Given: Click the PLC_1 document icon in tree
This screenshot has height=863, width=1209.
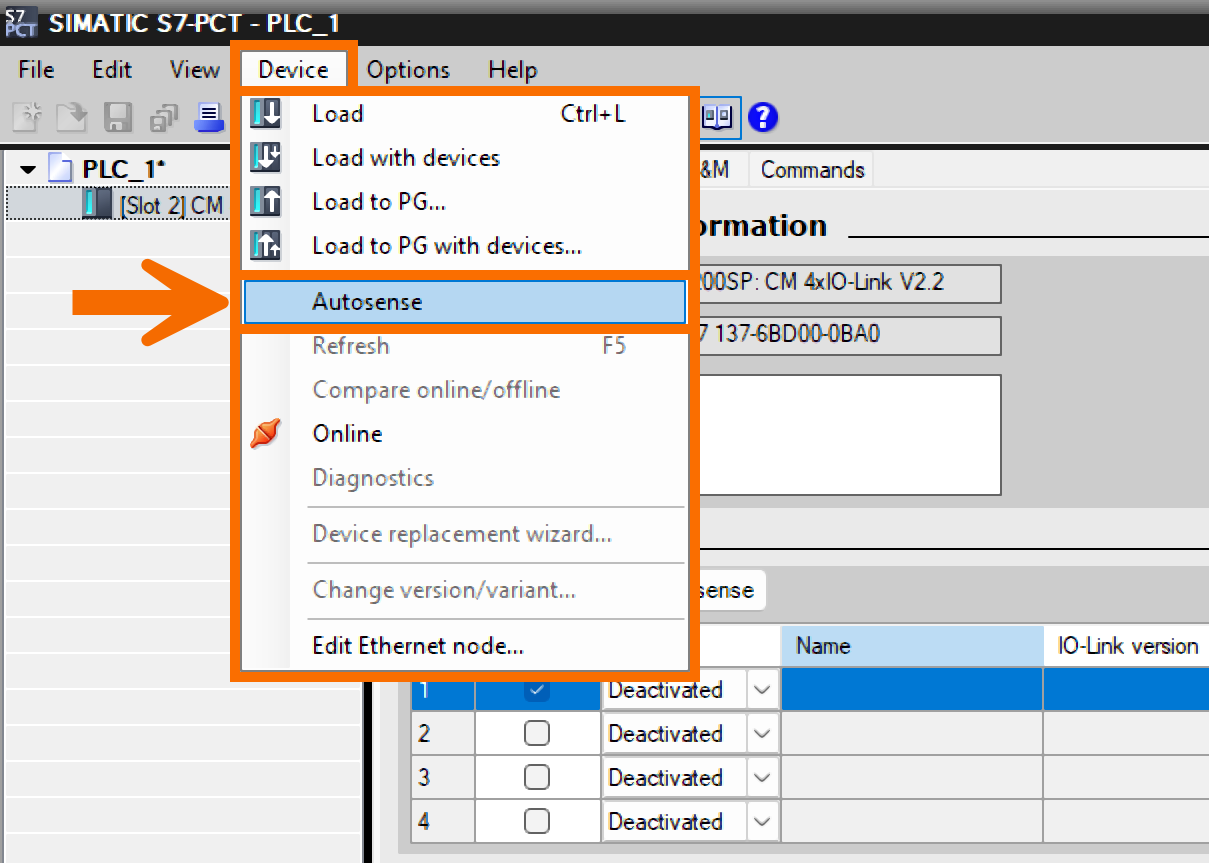Looking at the screenshot, I should pyautogui.click(x=61, y=169).
